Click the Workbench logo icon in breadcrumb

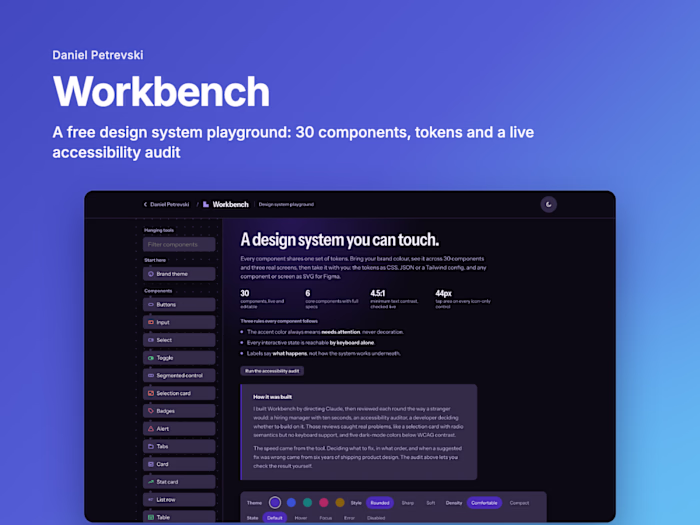point(206,204)
